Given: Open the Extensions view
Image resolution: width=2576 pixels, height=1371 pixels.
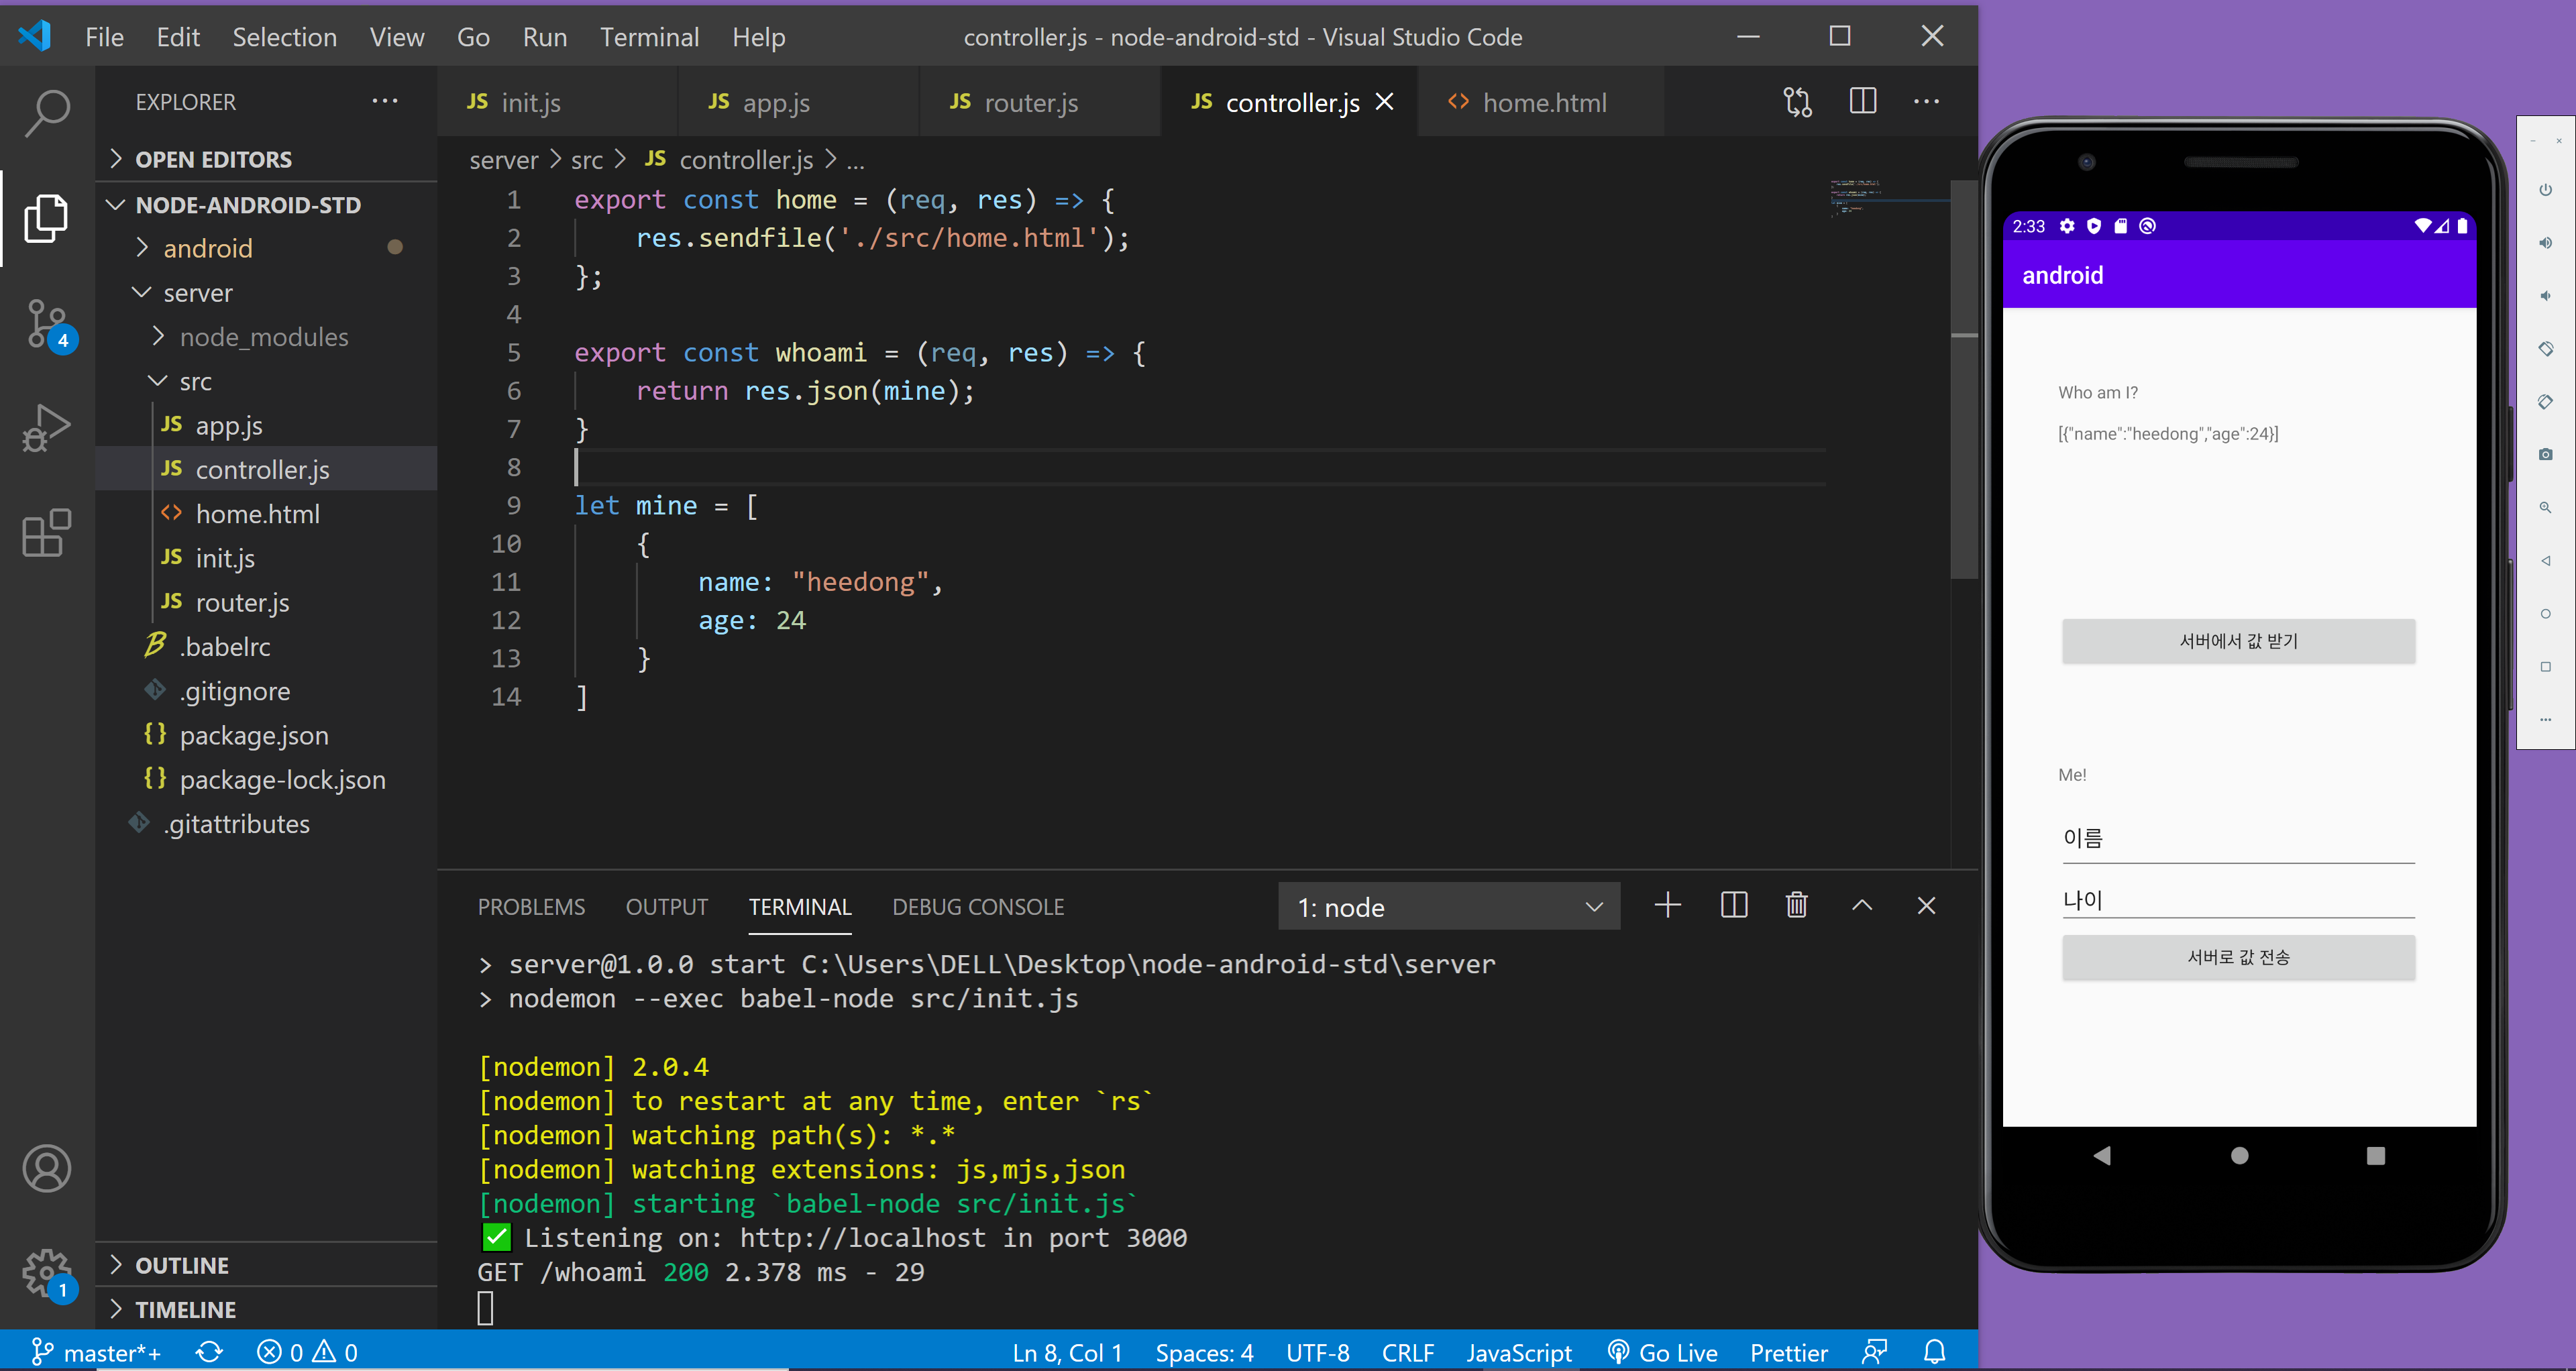Looking at the screenshot, I should click(47, 533).
